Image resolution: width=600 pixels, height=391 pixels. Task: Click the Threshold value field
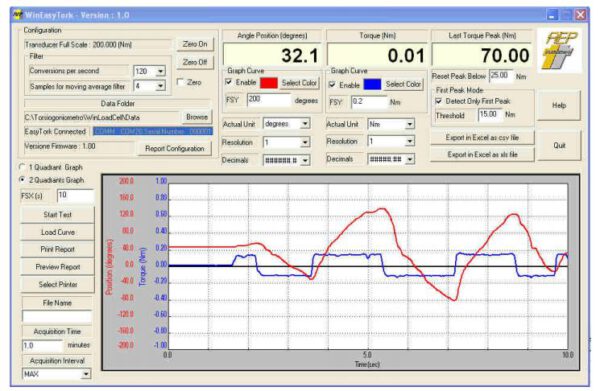[490, 115]
